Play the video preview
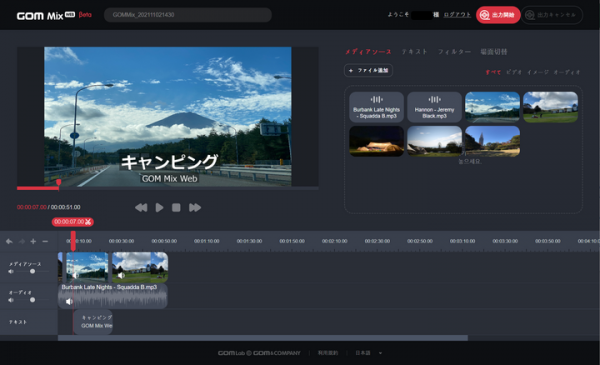This screenshot has width=600, height=365. coord(159,207)
